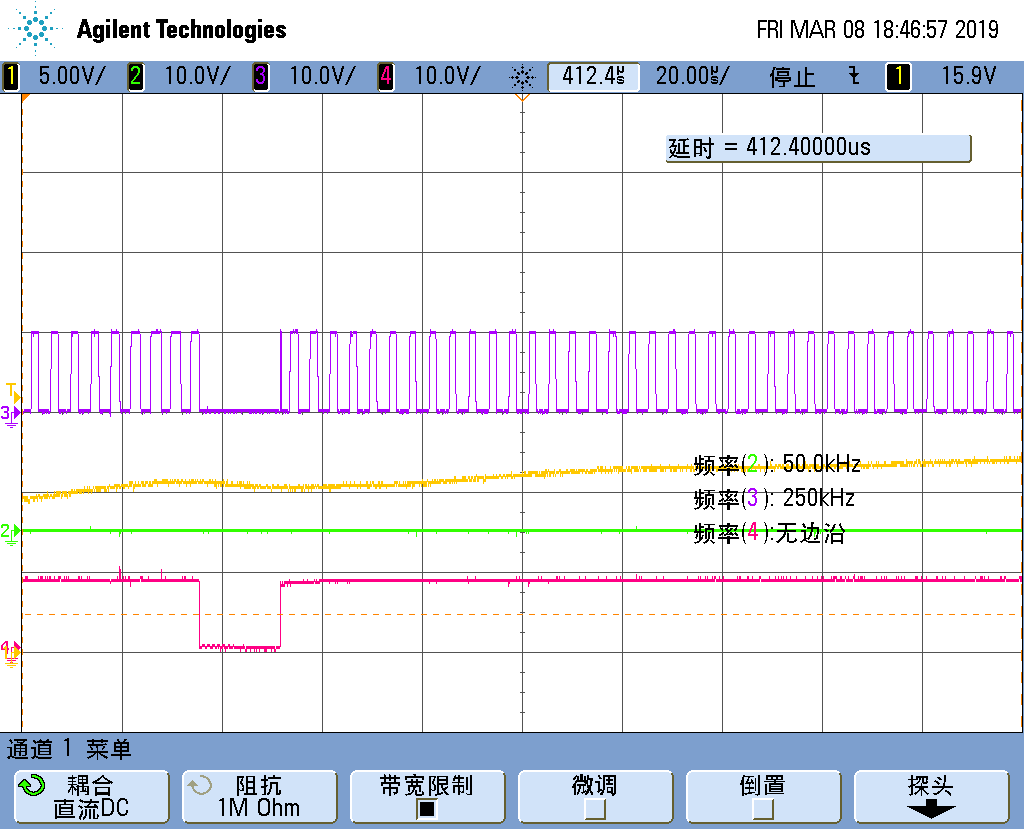This screenshot has width=1024, height=829.
Task: Click the orange dashed trigger level line
Action: 522,614
